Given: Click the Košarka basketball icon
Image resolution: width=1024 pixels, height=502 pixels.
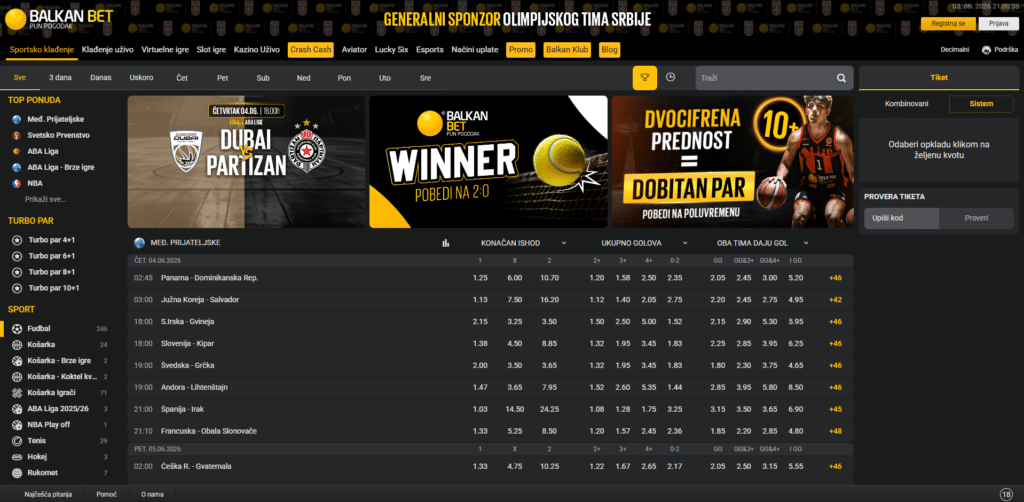Looking at the screenshot, I should point(17,345).
